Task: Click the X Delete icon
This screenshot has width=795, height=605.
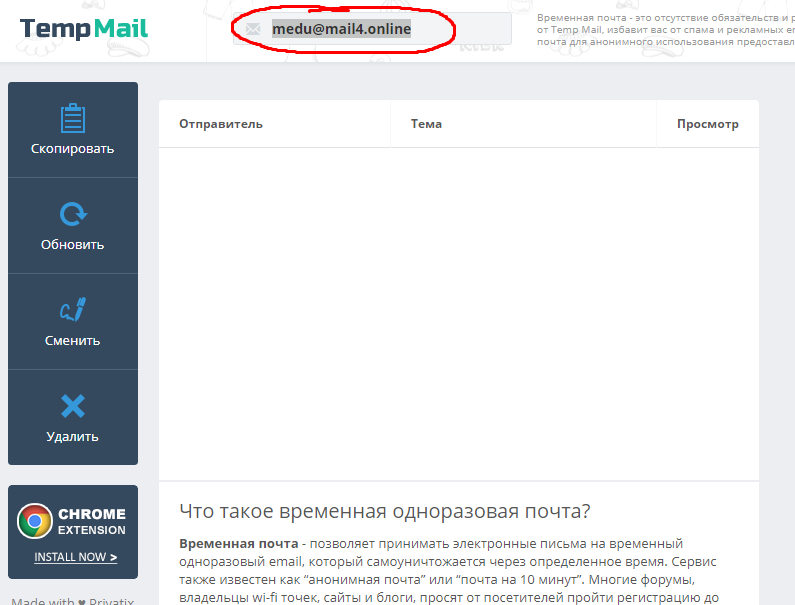Action: coord(72,406)
